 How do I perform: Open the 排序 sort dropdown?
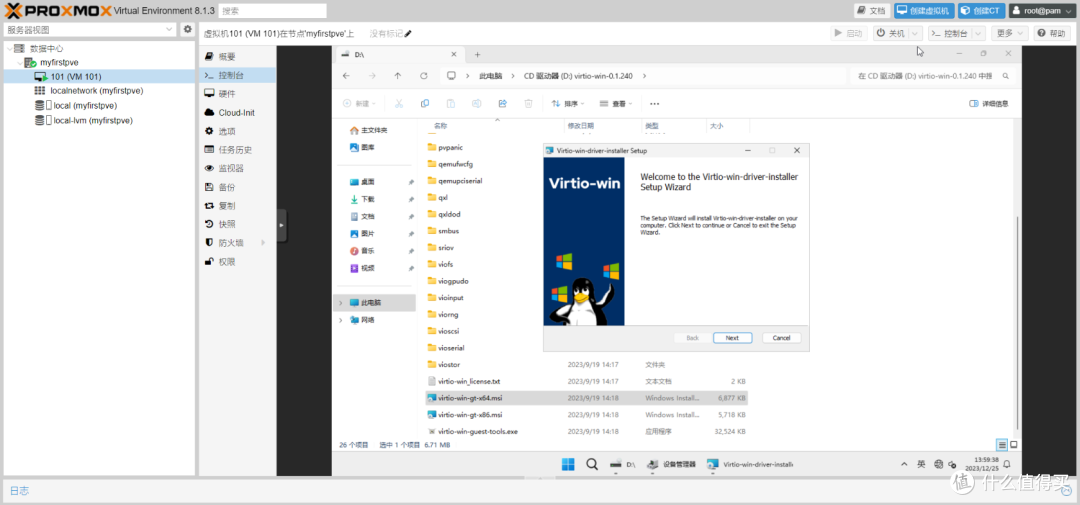coord(568,103)
